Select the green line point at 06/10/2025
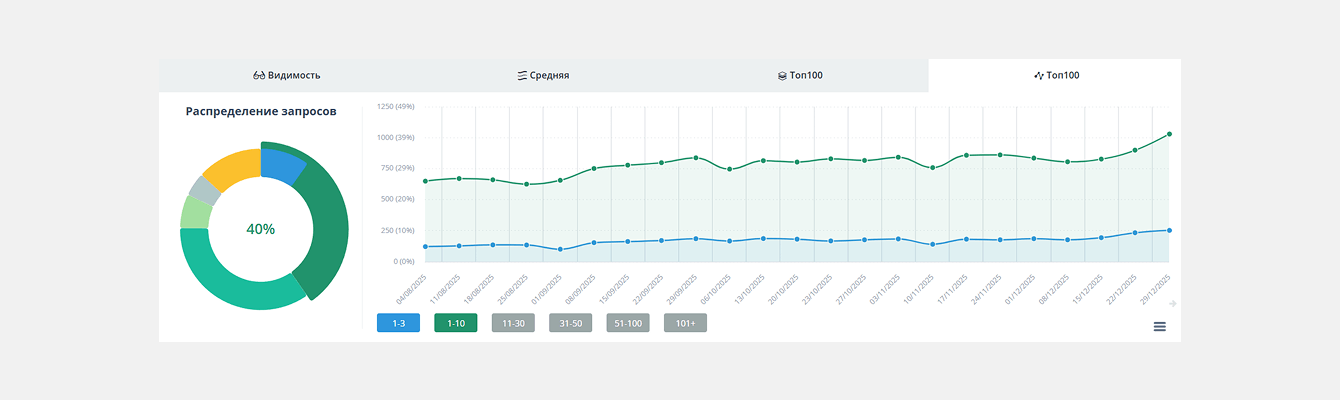Viewport: 1340px width, 400px height. click(x=729, y=169)
